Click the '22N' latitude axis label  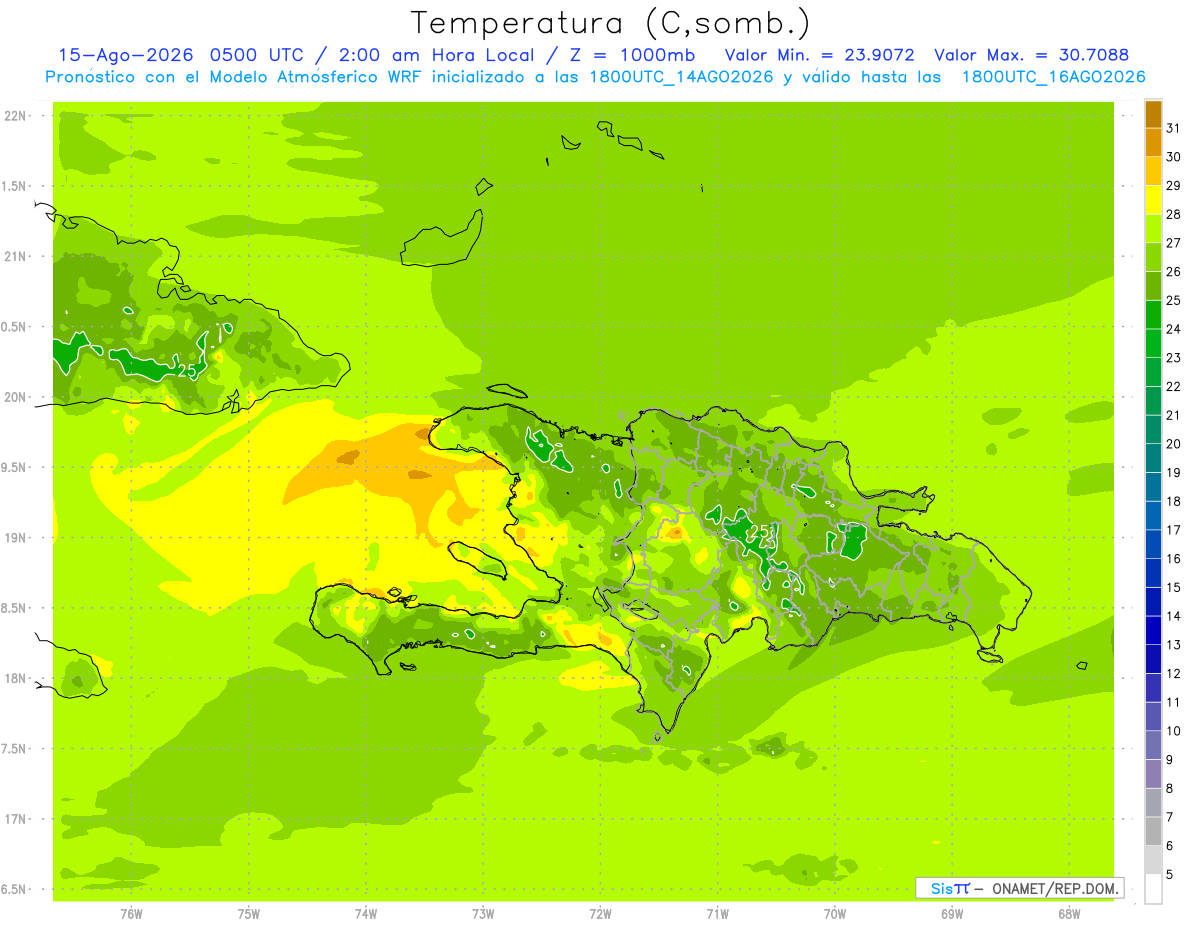(15, 116)
